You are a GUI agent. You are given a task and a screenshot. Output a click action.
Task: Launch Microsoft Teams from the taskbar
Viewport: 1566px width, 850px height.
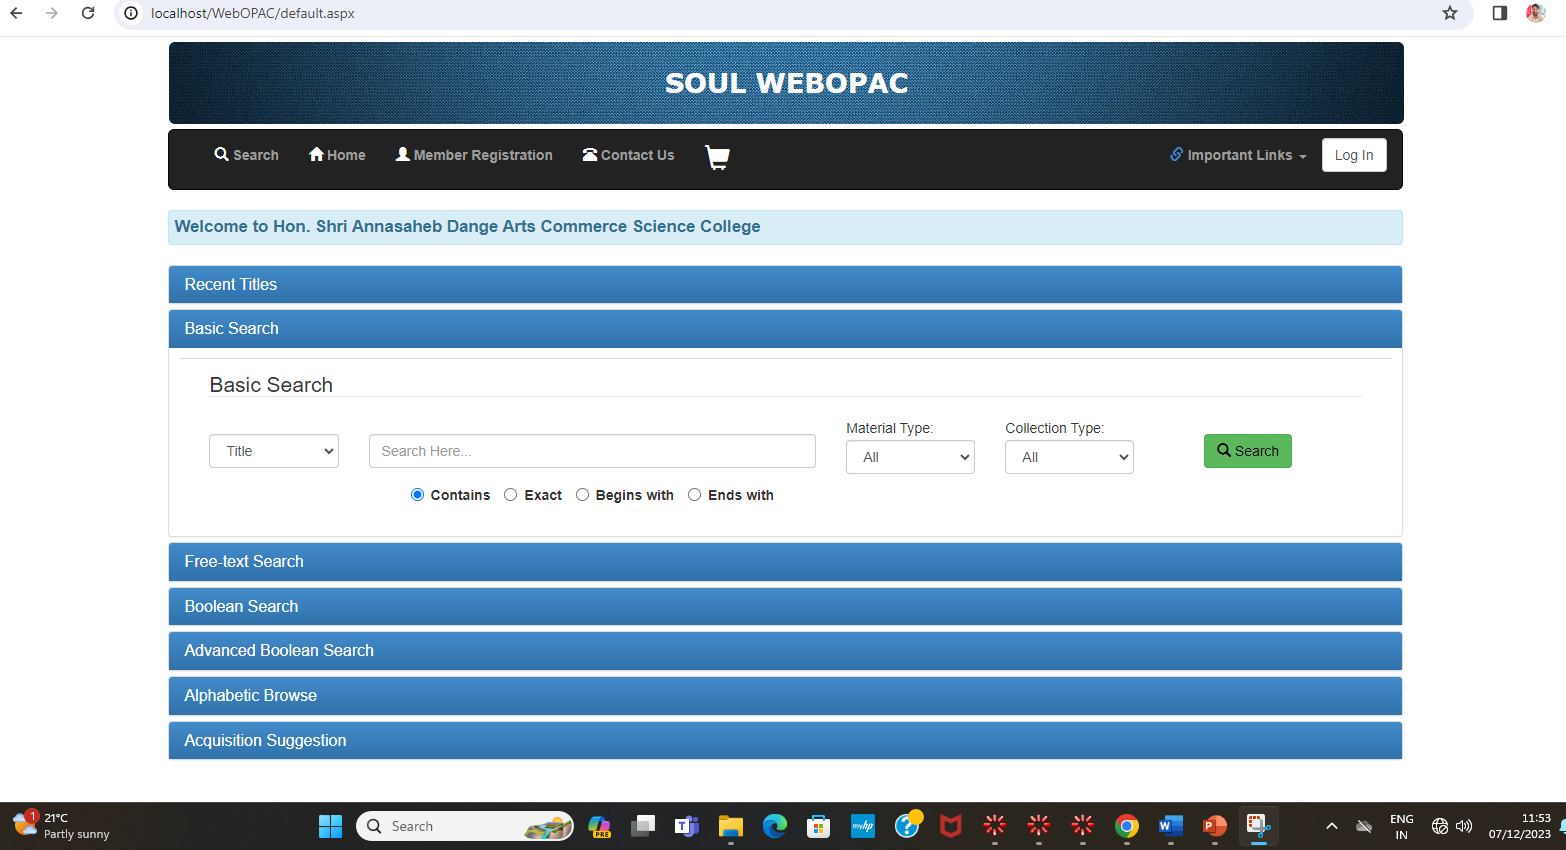click(x=687, y=826)
